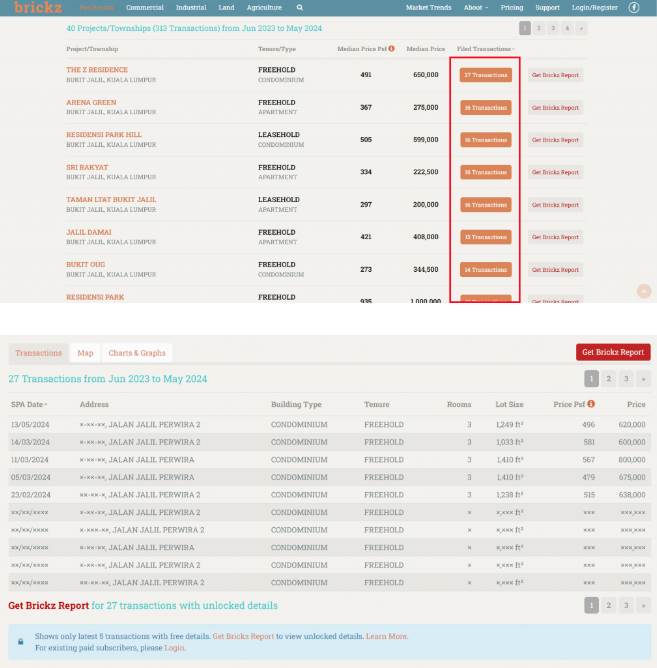This screenshot has width=657, height=668.
Task: Select the 23/02/2024 transaction row date
Action: 30,495
